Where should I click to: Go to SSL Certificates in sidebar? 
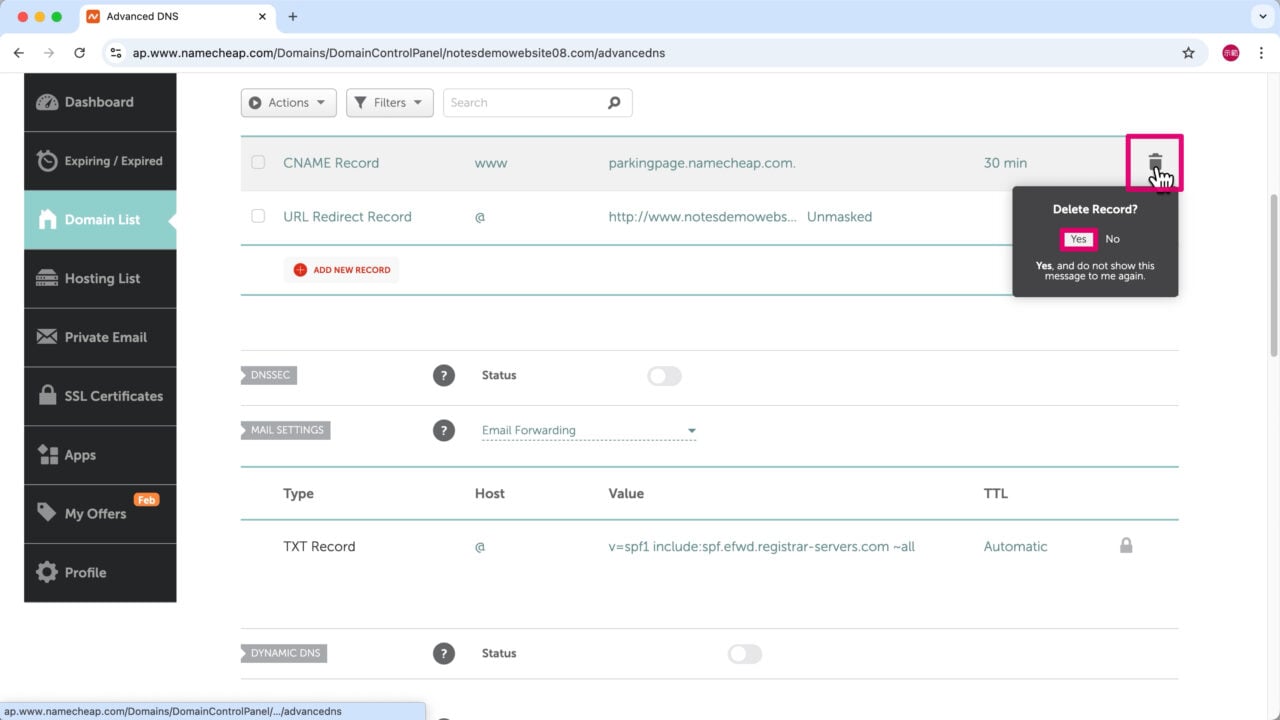(113, 396)
